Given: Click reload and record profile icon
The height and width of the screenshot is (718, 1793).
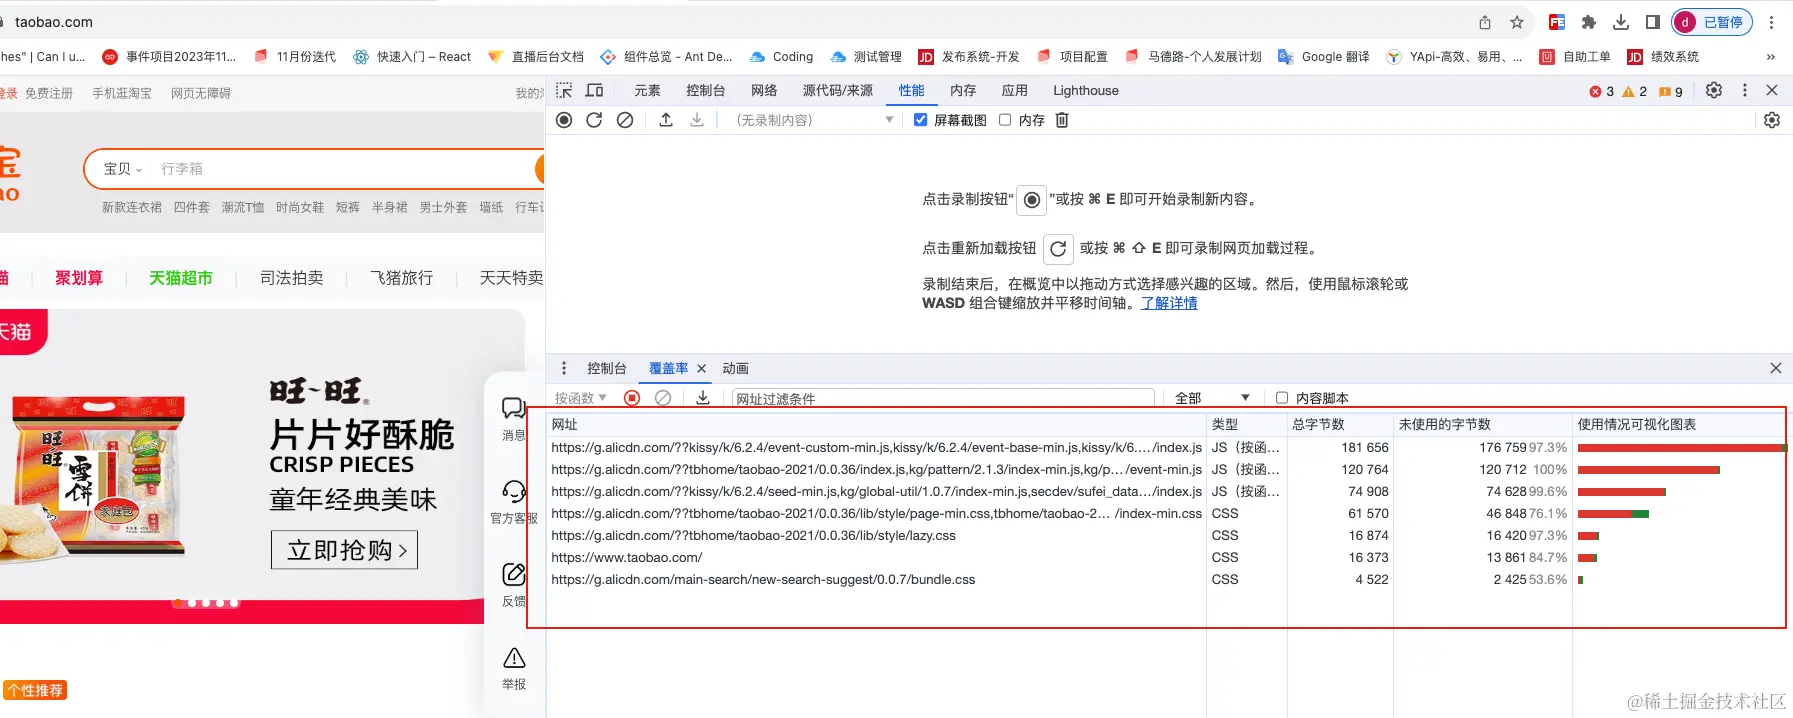Looking at the screenshot, I should coord(594,120).
